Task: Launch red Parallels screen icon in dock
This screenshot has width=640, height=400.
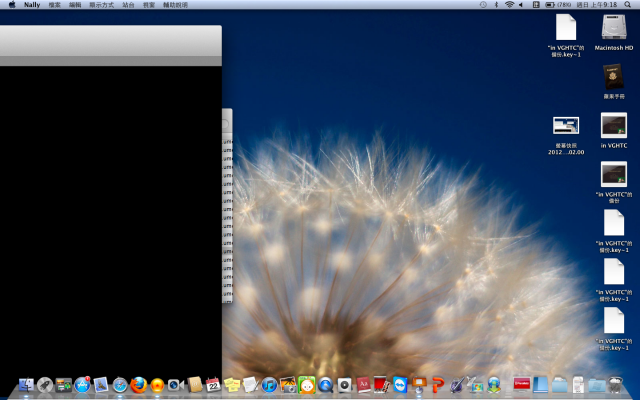Action: click(x=522, y=384)
